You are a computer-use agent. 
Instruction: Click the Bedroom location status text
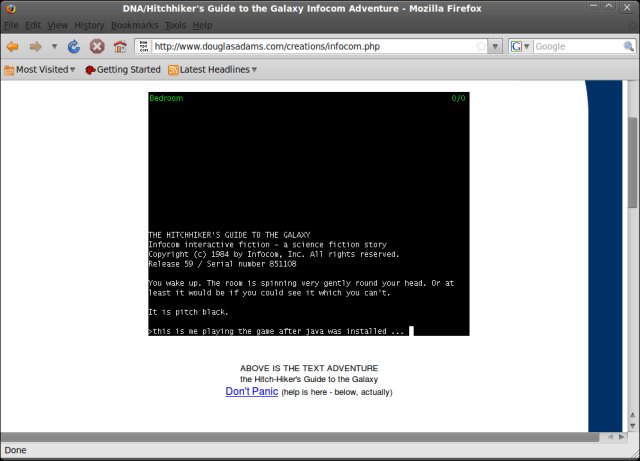point(166,98)
